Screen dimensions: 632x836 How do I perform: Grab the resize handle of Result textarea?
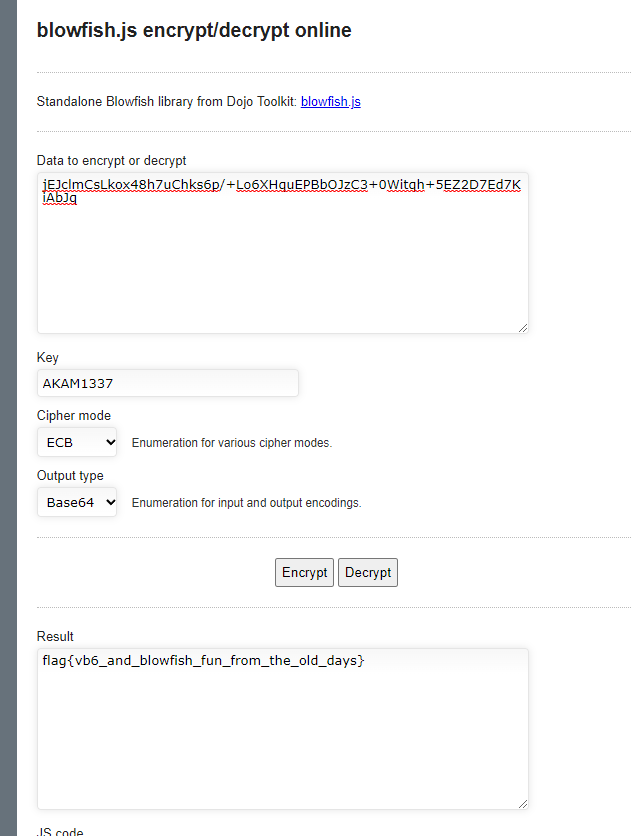click(x=523, y=804)
